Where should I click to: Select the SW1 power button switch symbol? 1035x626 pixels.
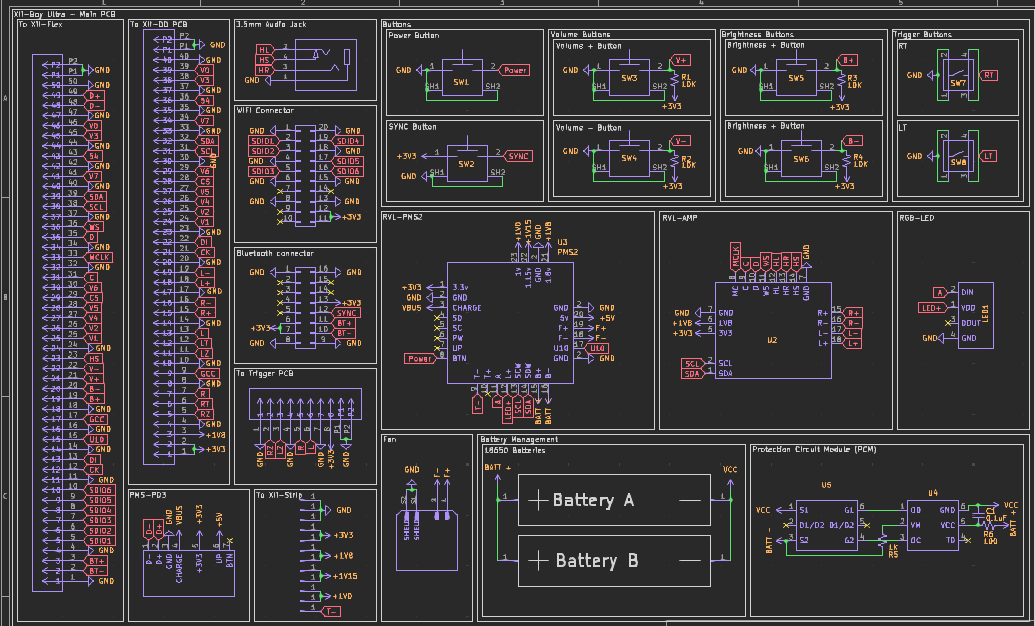coord(462,77)
